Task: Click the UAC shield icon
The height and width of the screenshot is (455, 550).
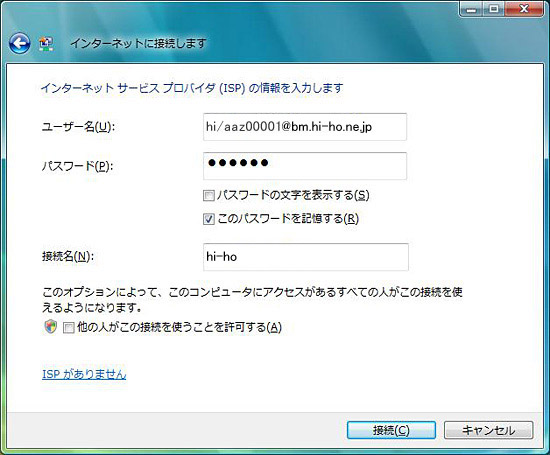Action: (x=51, y=327)
